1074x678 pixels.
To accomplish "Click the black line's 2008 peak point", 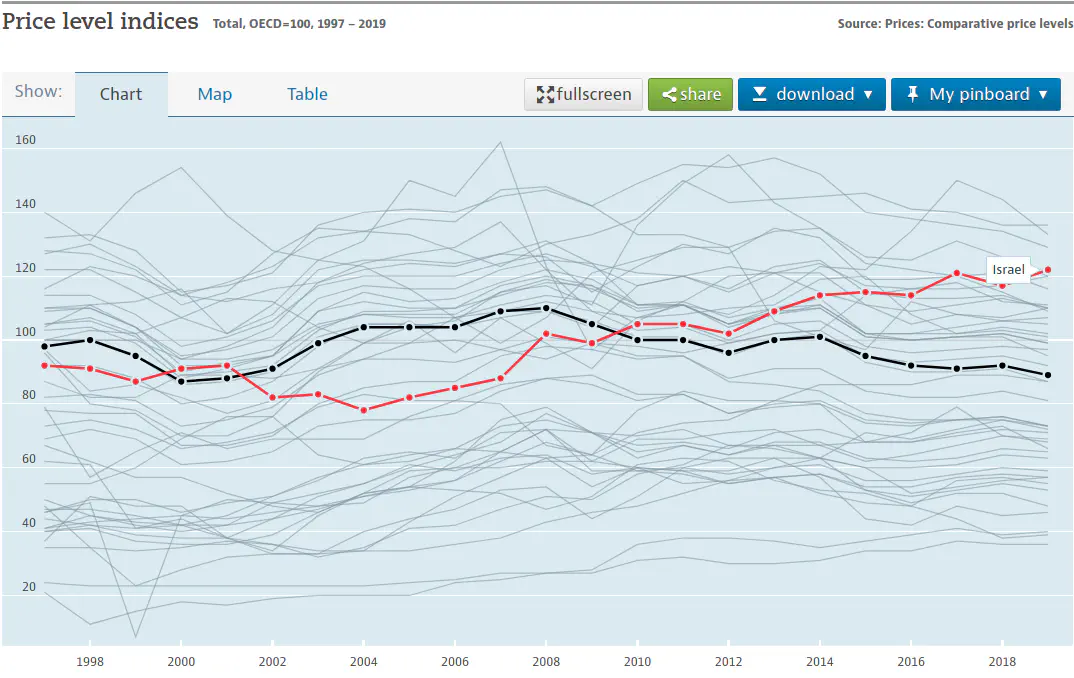I will point(545,308).
